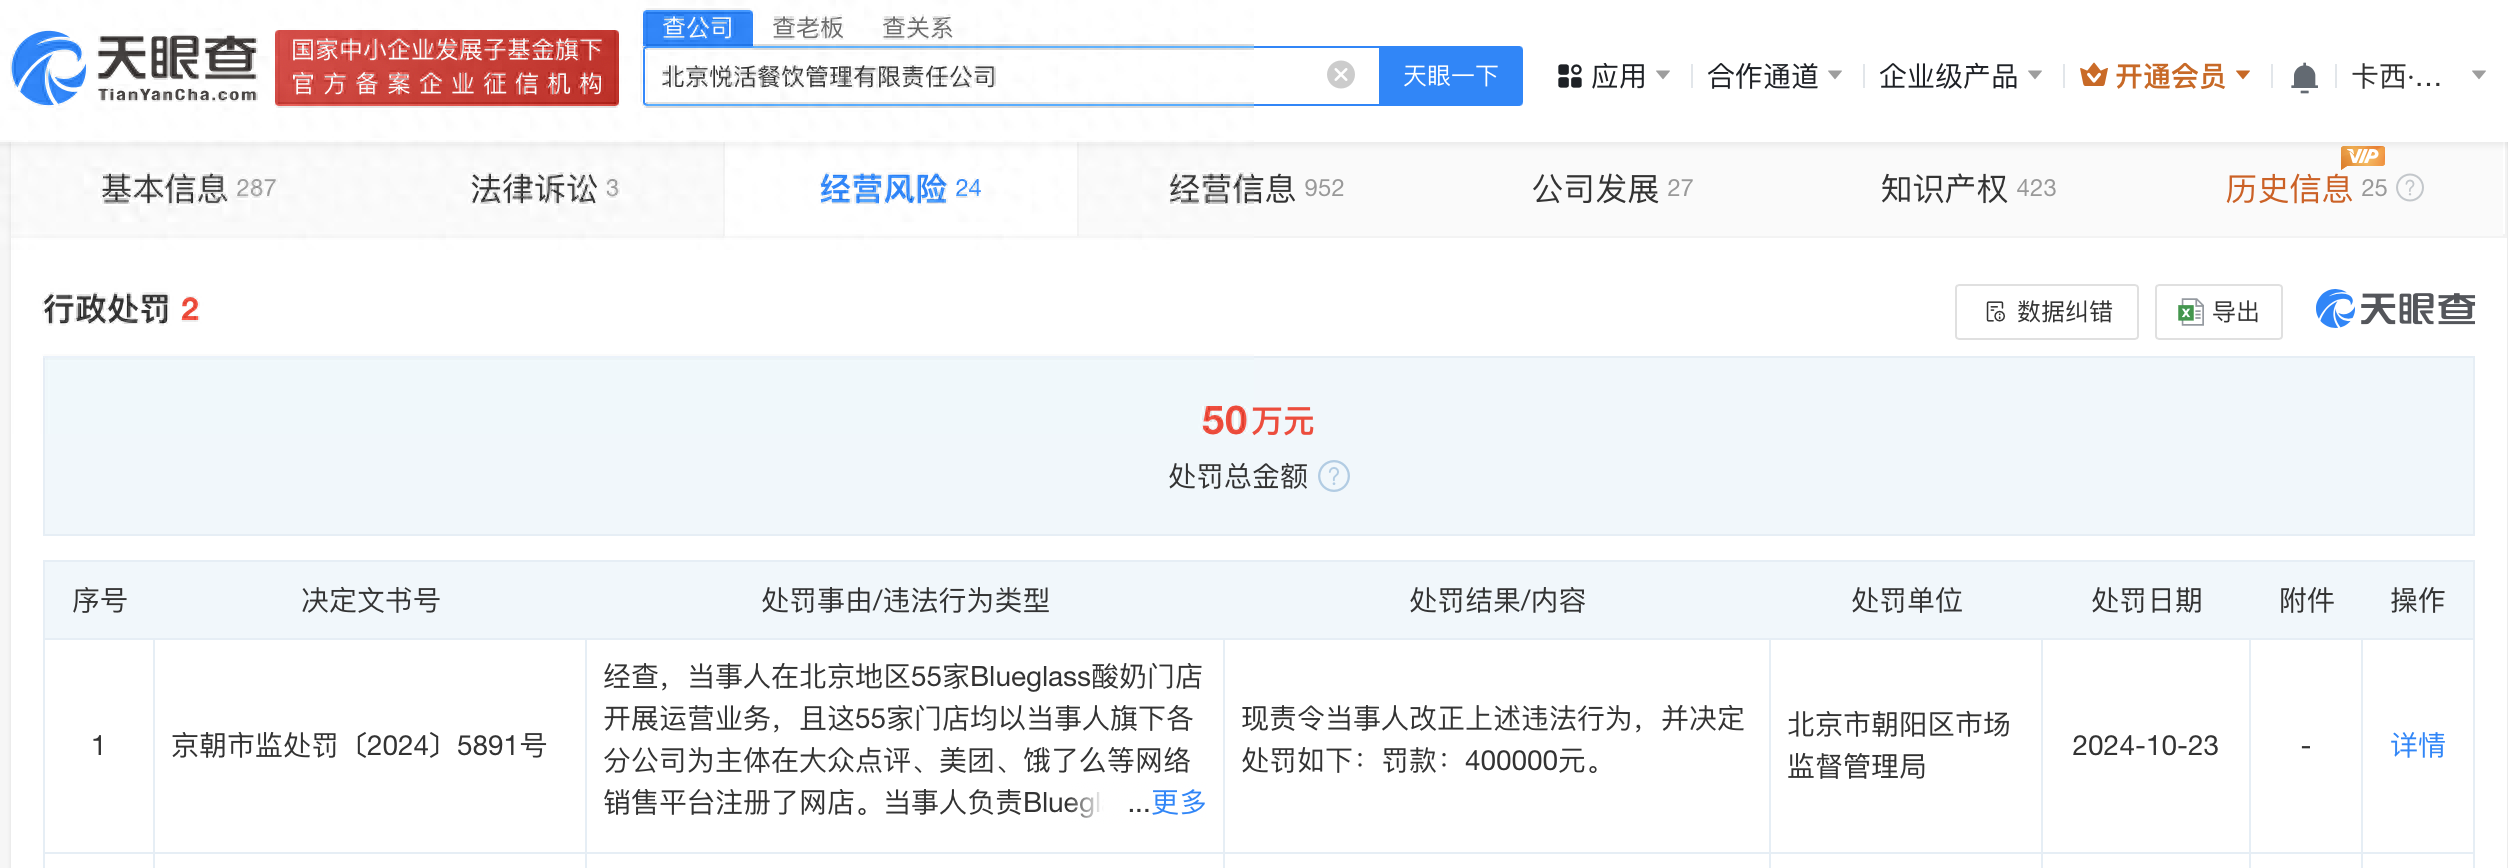The height and width of the screenshot is (868, 2508).
Task: Open the 历史信息 VIP tab
Action: click(2305, 188)
